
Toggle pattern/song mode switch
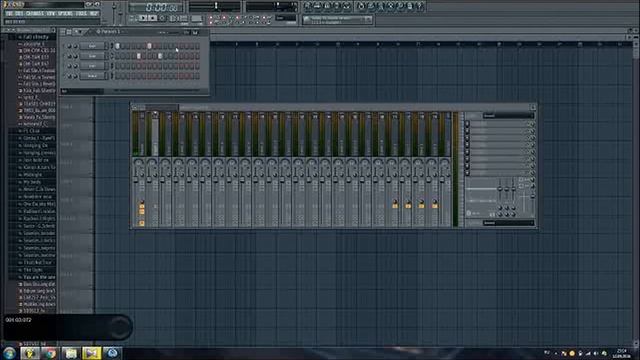click(x=133, y=18)
